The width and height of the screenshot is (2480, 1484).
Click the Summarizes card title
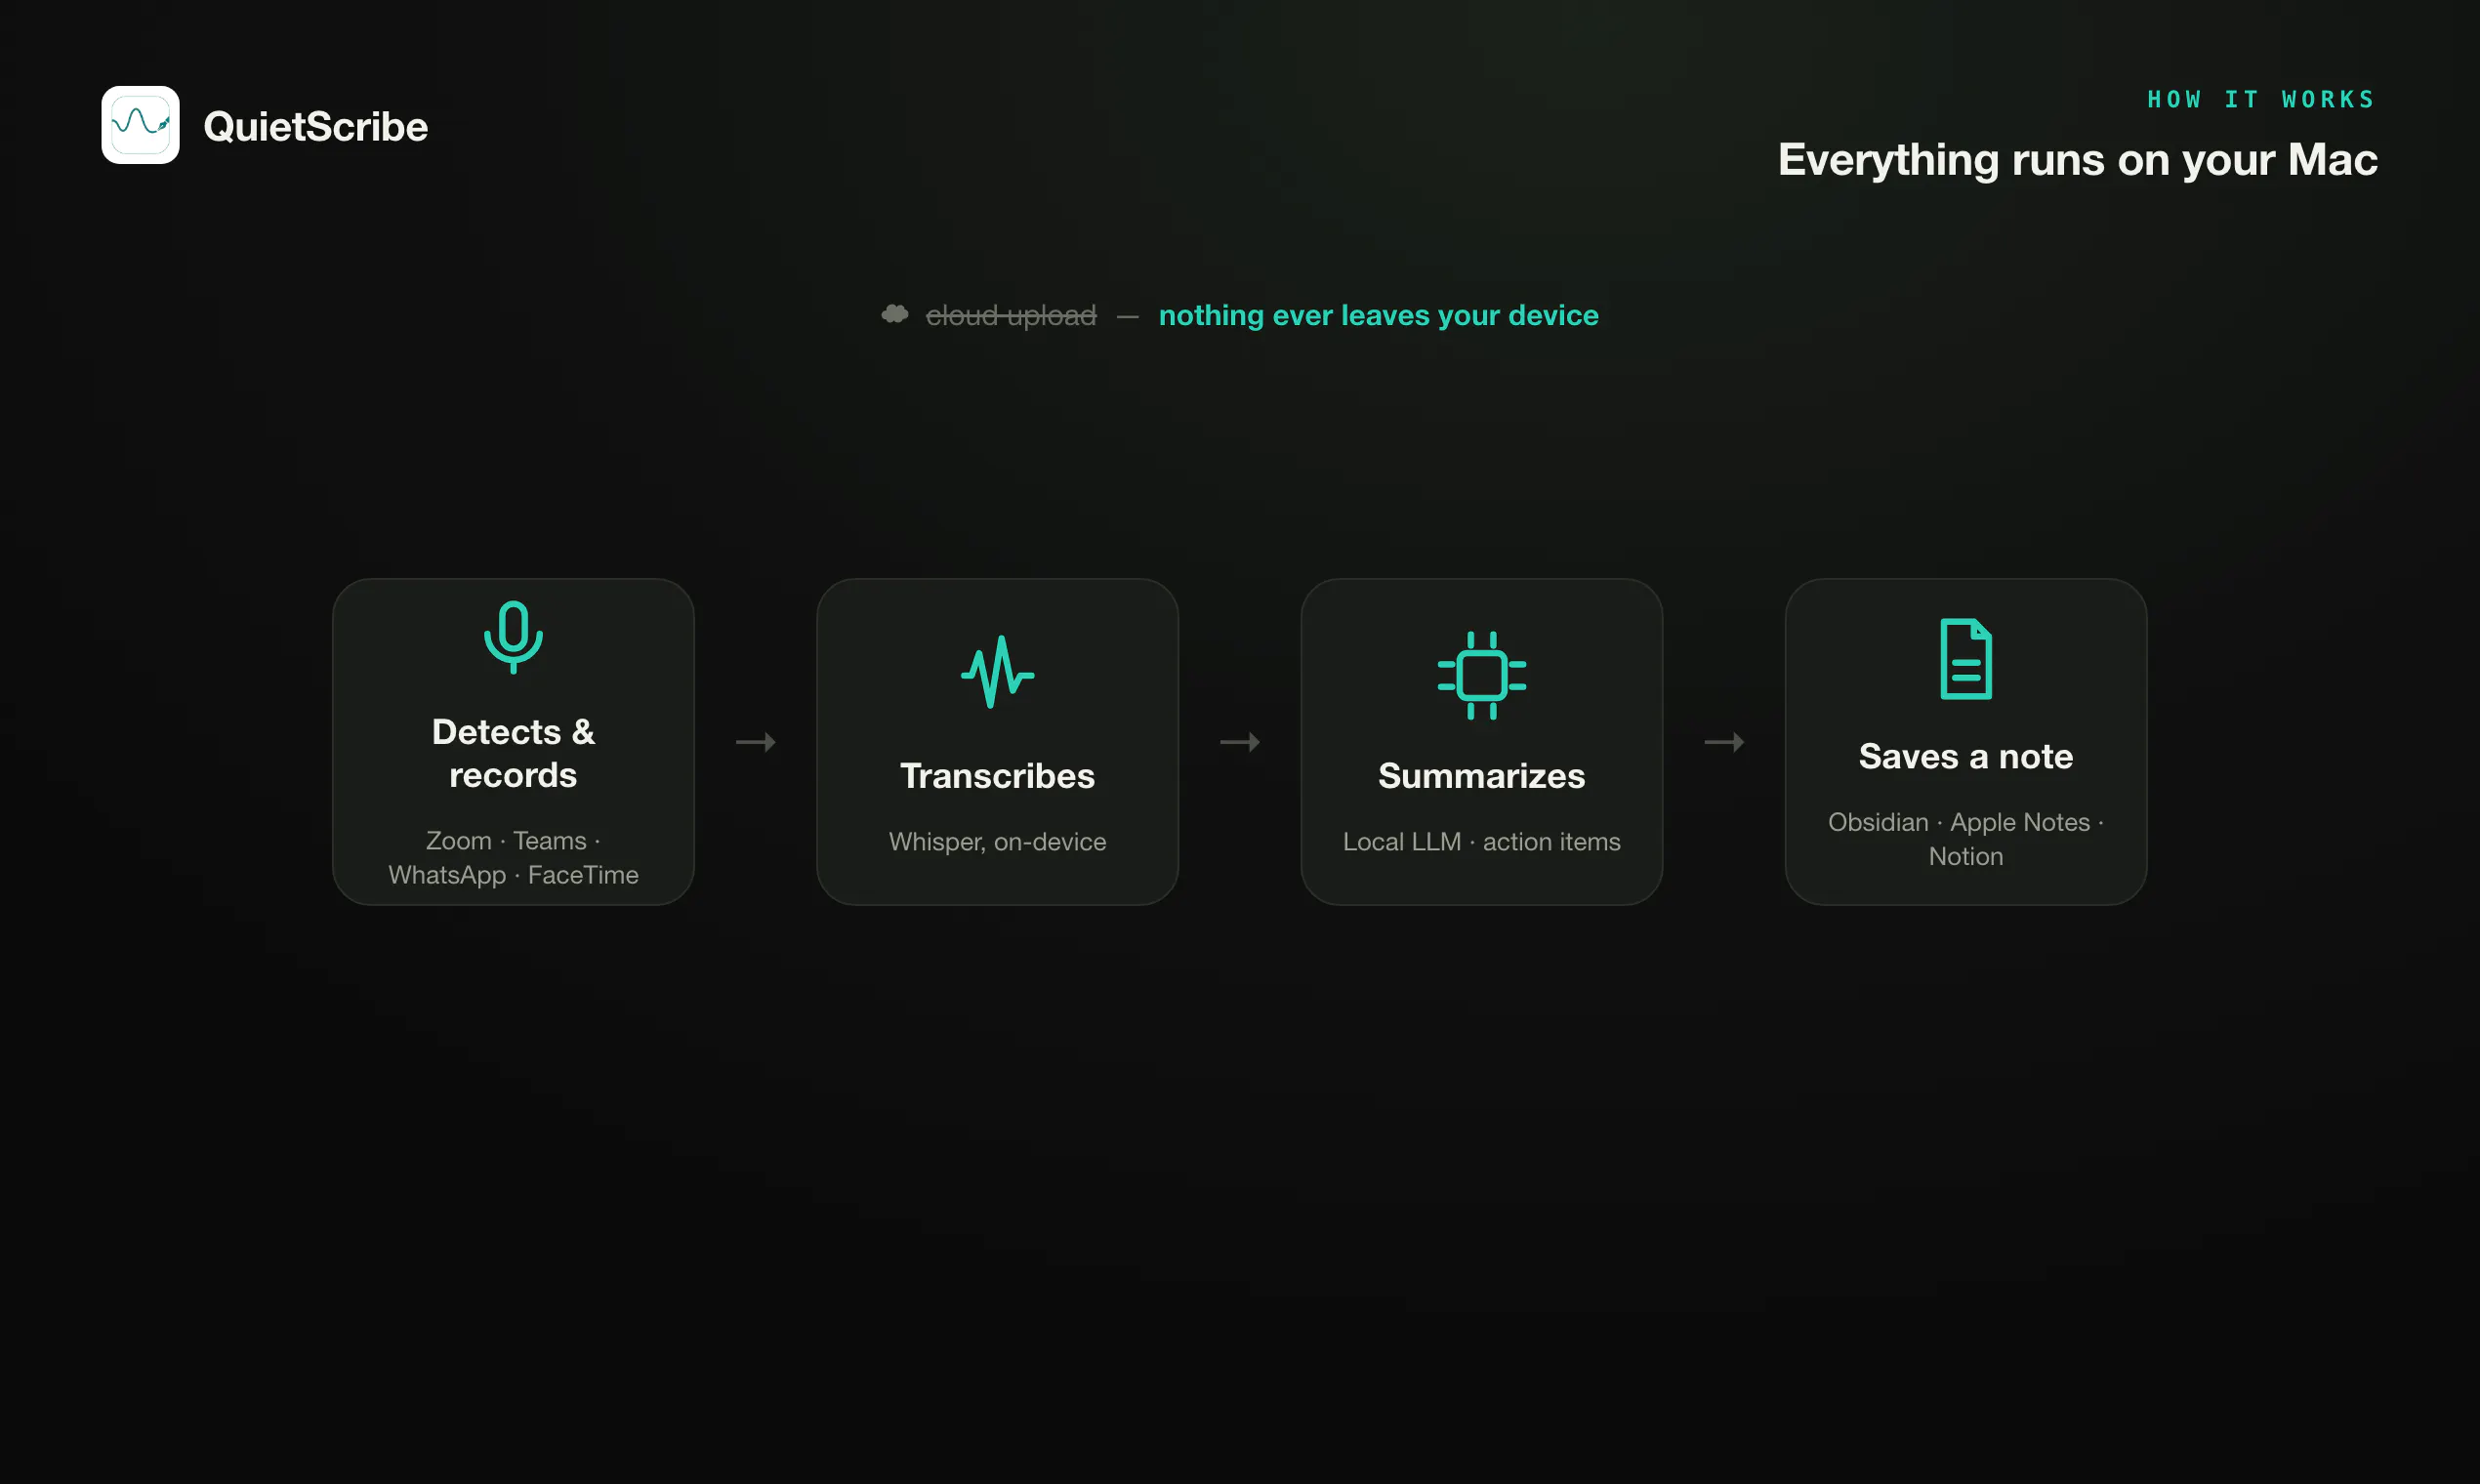coord(1481,776)
